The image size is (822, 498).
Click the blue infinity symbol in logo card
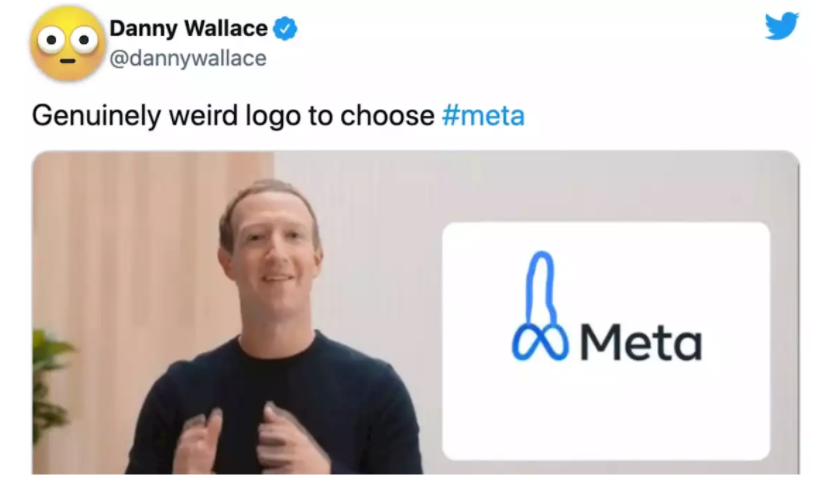click(540, 342)
